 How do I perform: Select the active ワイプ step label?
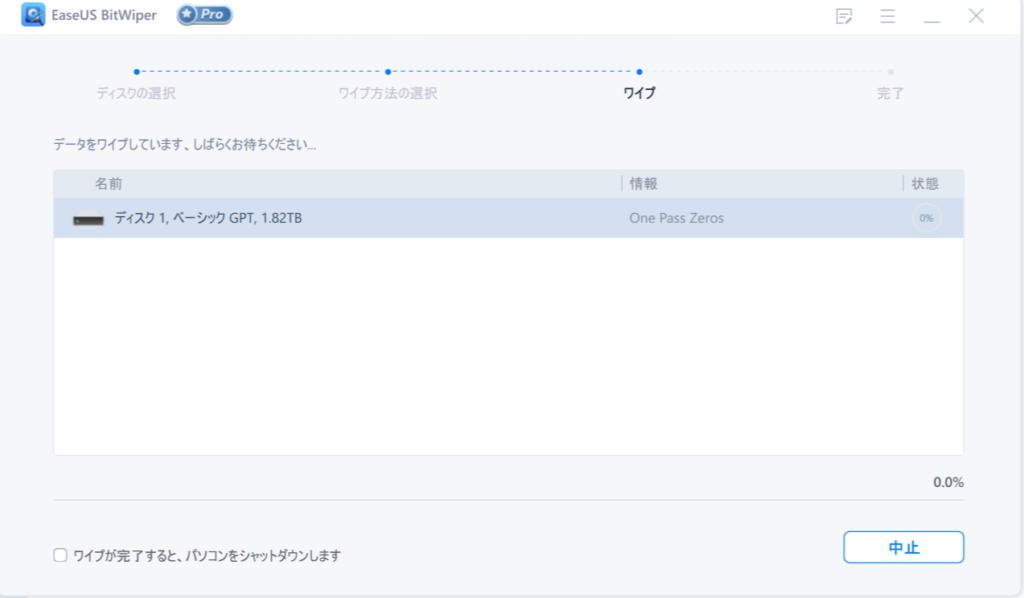pos(639,94)
